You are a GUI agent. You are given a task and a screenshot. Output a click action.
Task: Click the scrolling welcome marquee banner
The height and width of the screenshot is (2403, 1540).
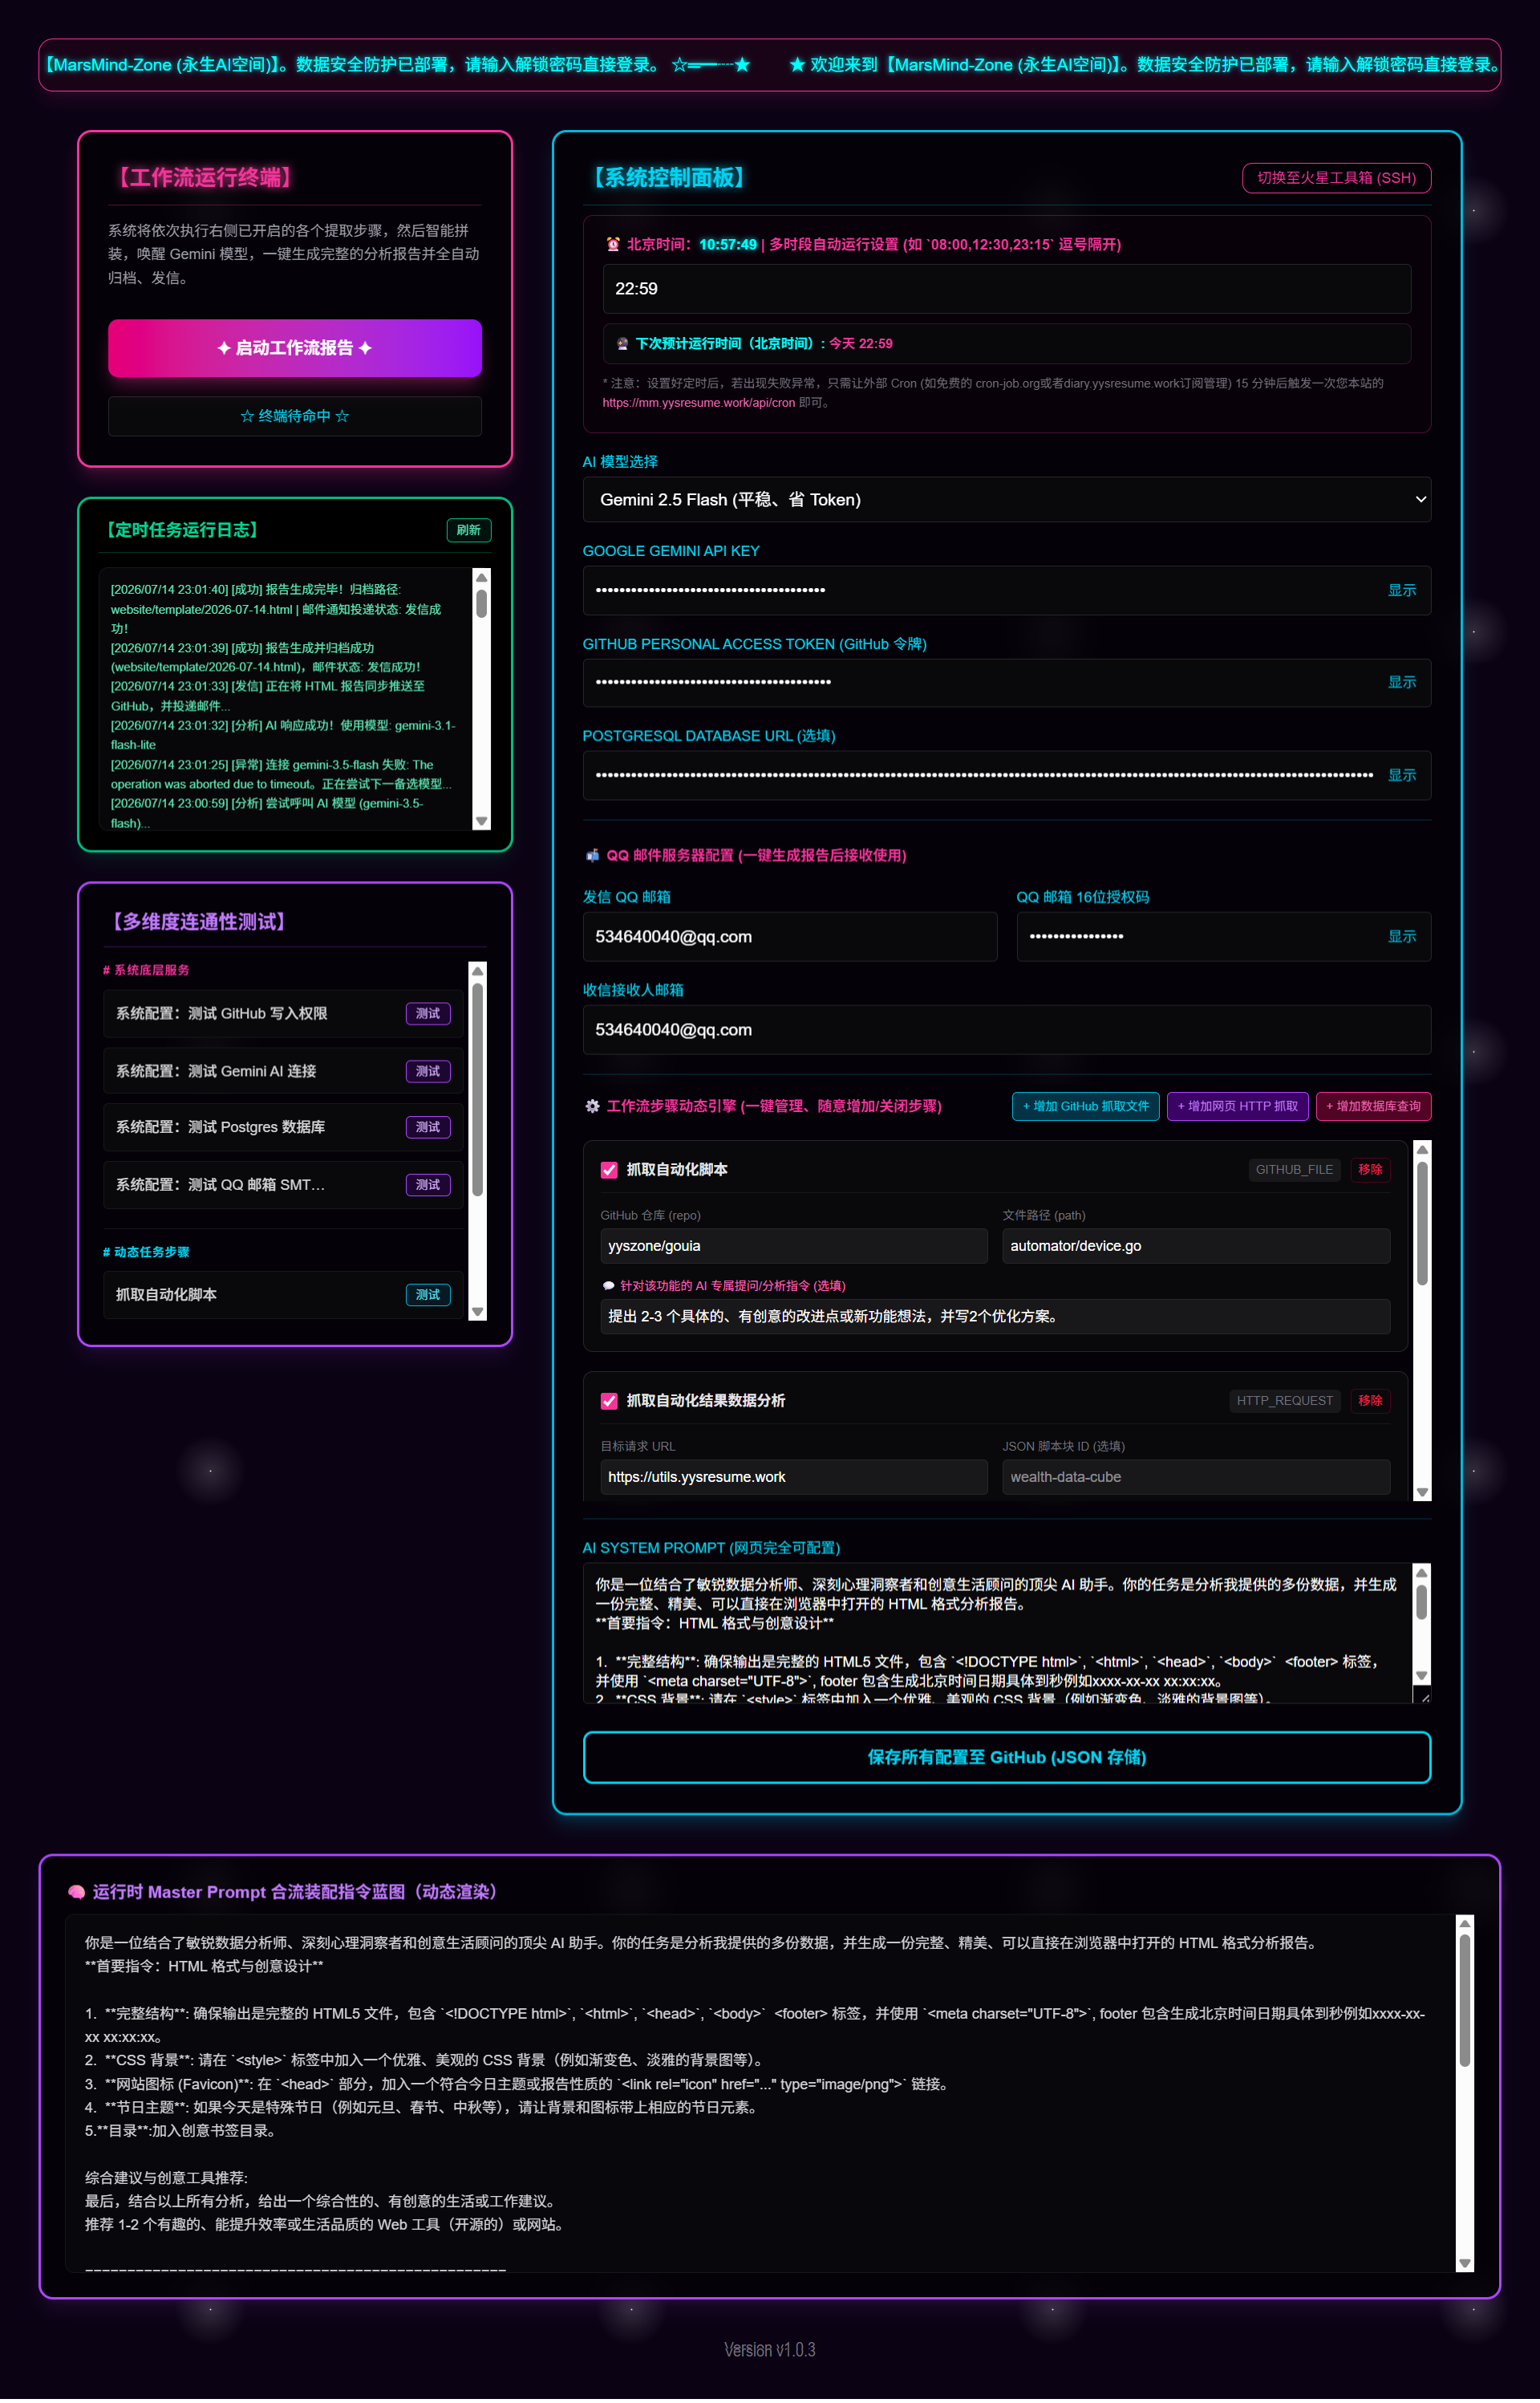click(x=770, y=65)
